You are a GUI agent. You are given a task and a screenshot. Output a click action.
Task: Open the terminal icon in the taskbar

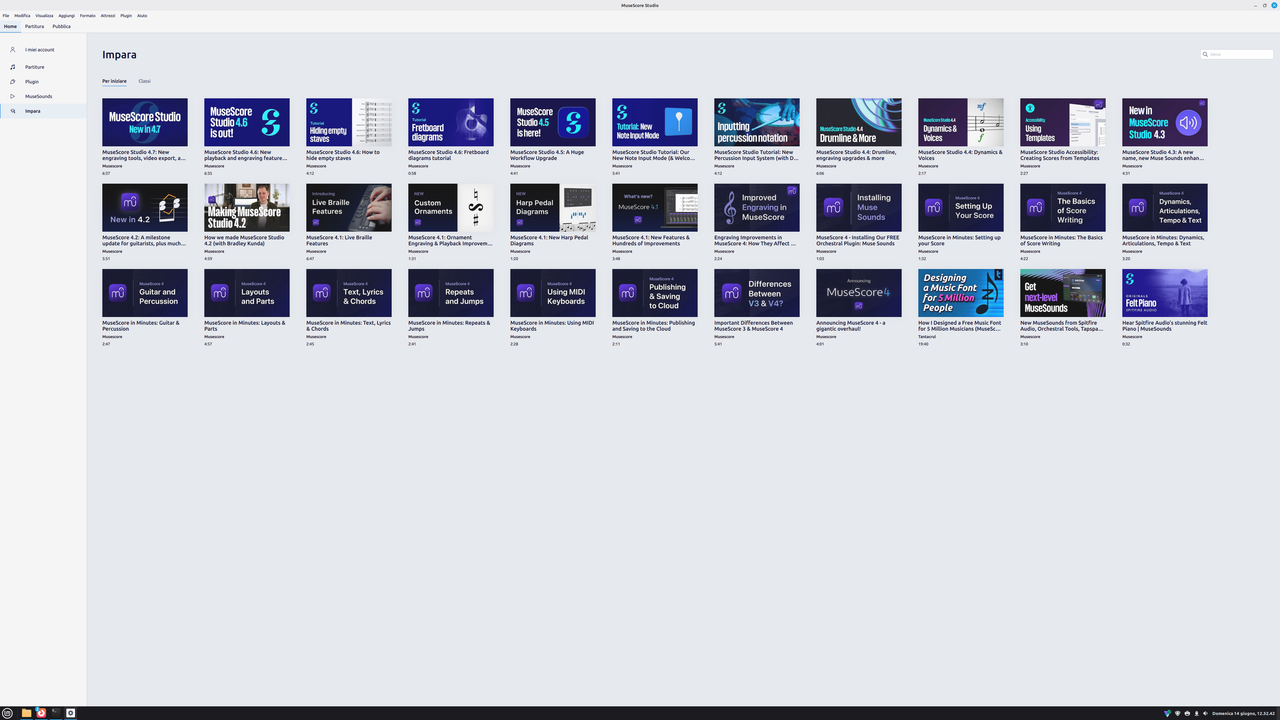pyautogui.click(x=56, y=713)
